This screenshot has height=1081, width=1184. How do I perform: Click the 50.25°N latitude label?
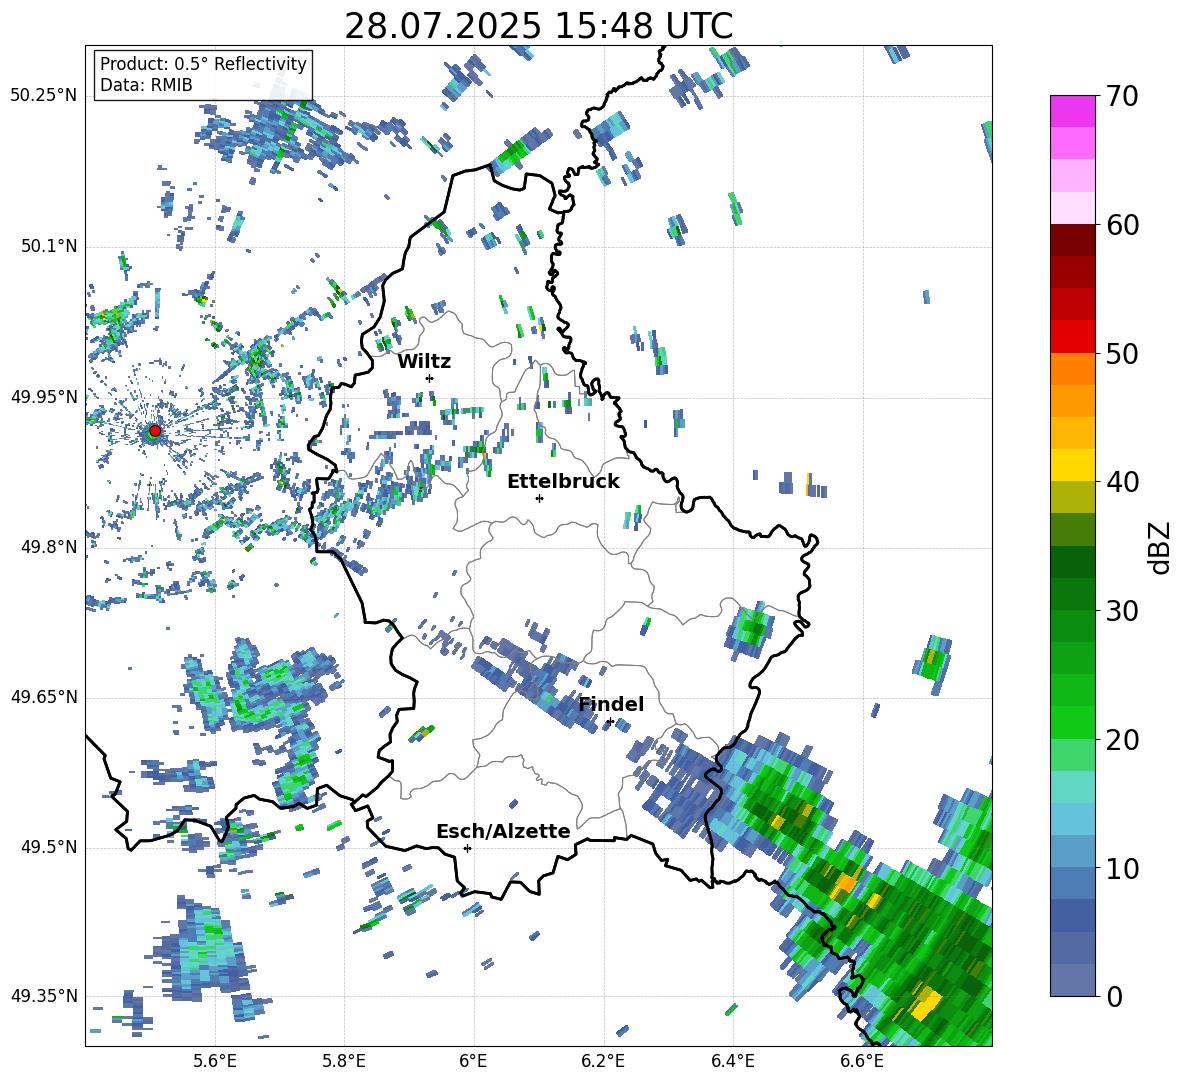pos(44,95)
